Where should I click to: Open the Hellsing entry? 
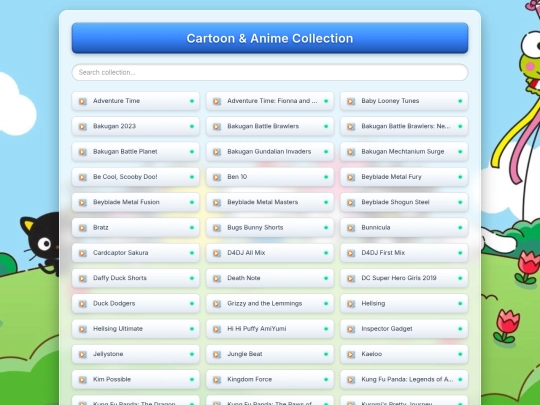point(404,303)
